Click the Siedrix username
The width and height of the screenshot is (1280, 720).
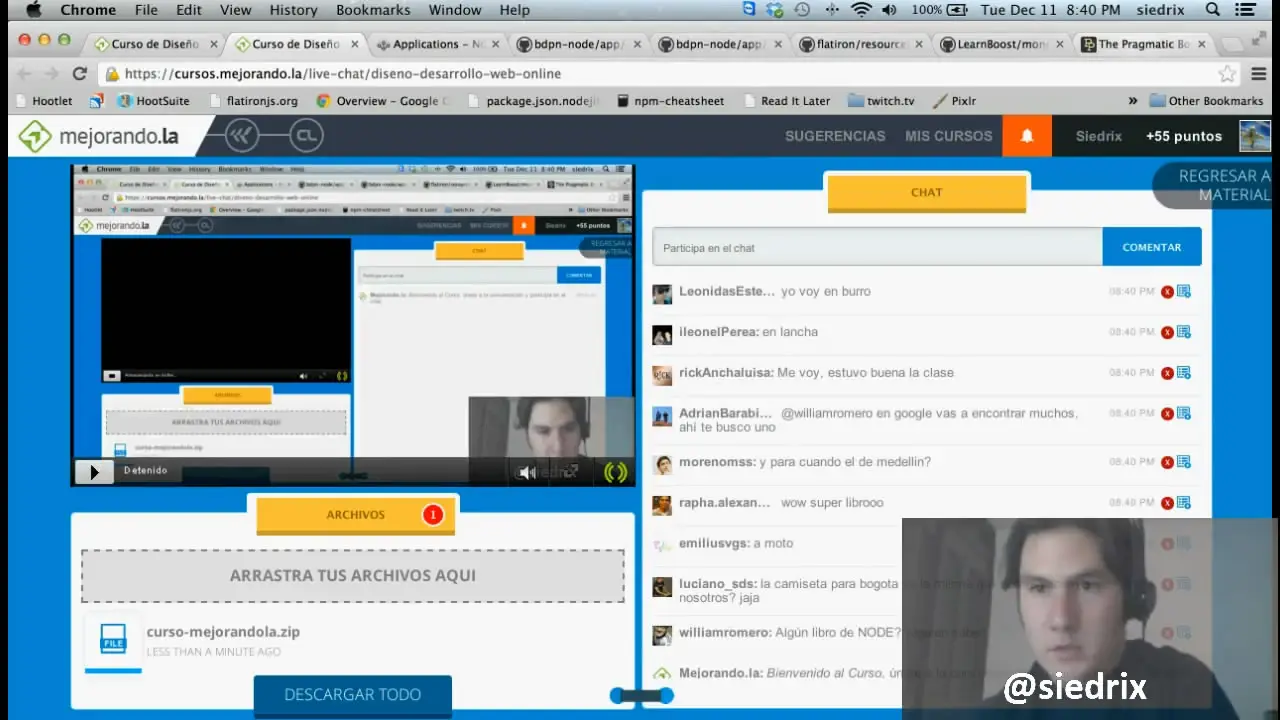[x=1098, y=136]
